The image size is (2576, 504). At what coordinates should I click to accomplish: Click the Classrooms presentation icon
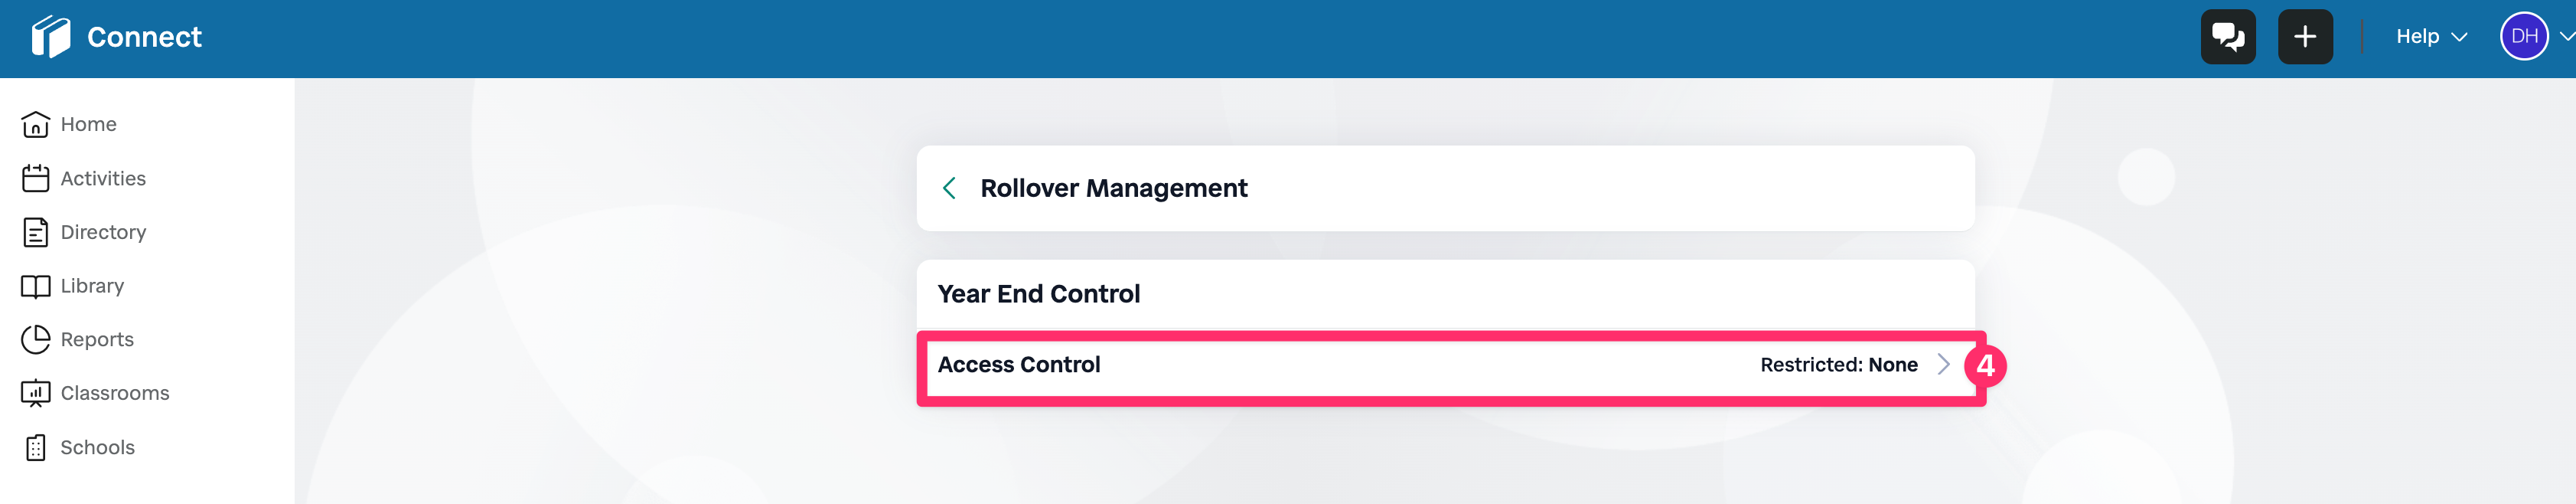[x=36, y=393]
